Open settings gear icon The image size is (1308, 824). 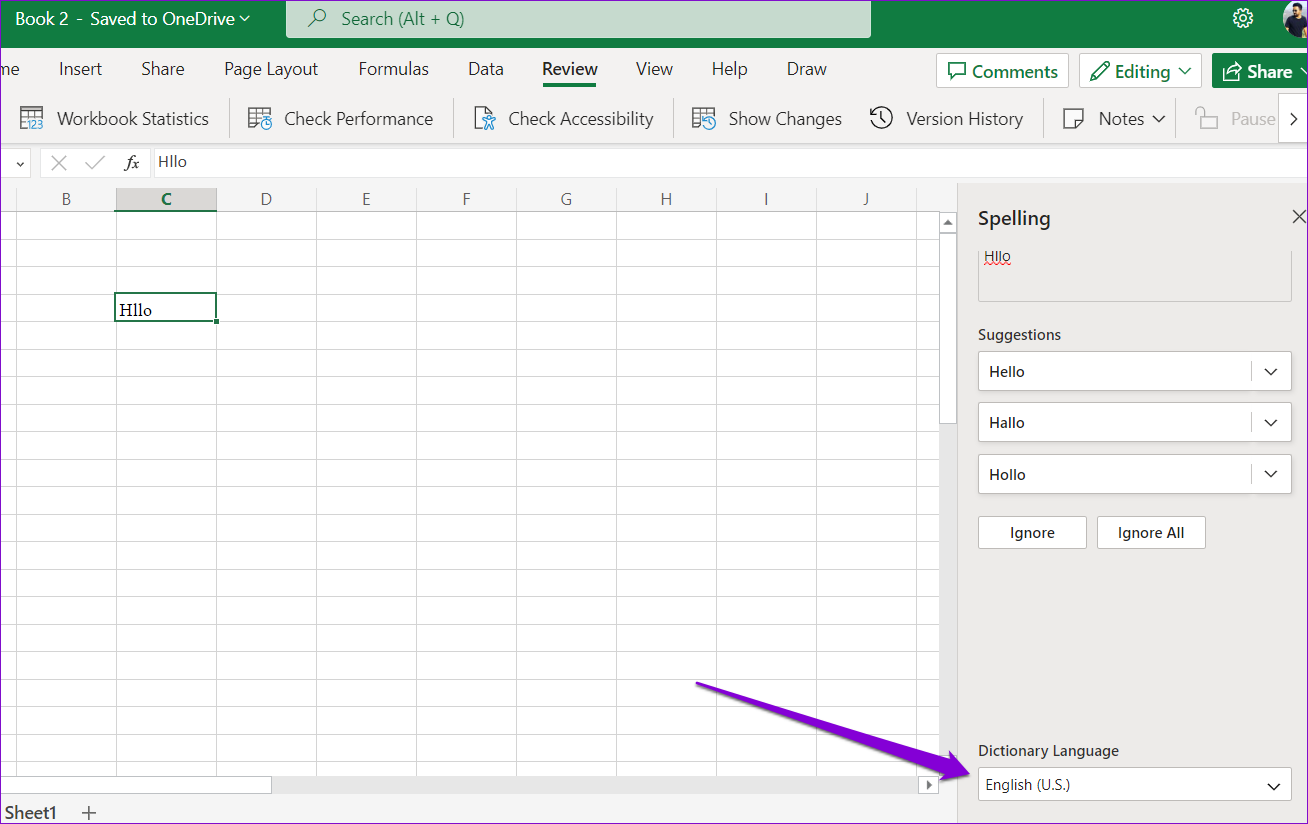pyautogui.click(x=1243, y=18)
